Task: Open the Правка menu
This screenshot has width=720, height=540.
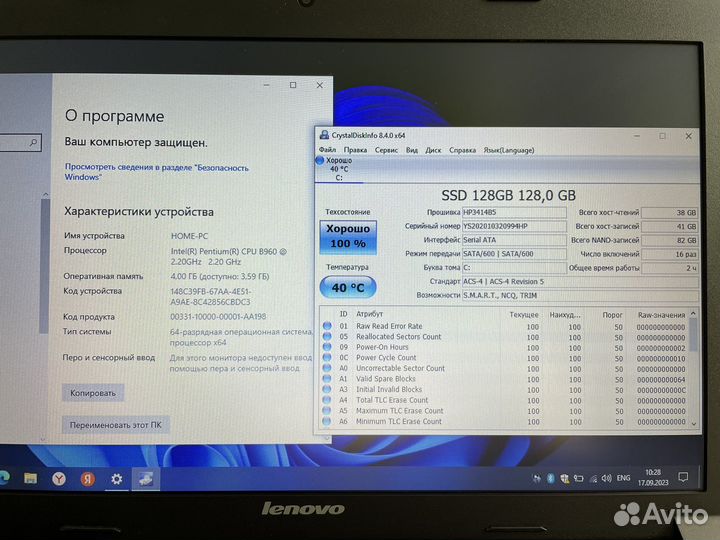Action: click(355, 150)
